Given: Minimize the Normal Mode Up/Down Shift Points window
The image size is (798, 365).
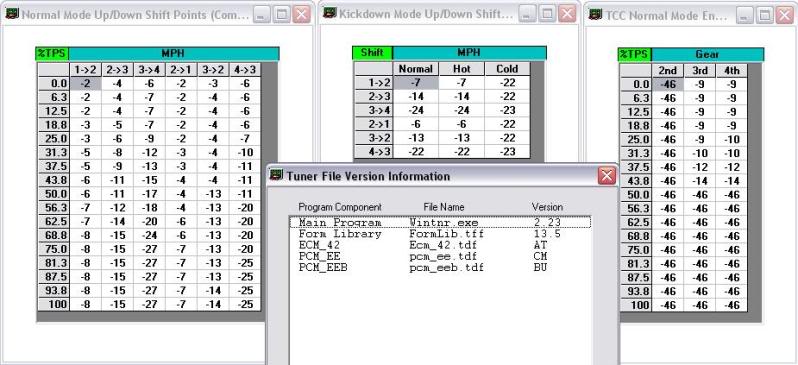Looking at the screenshot, I should 261,14.
